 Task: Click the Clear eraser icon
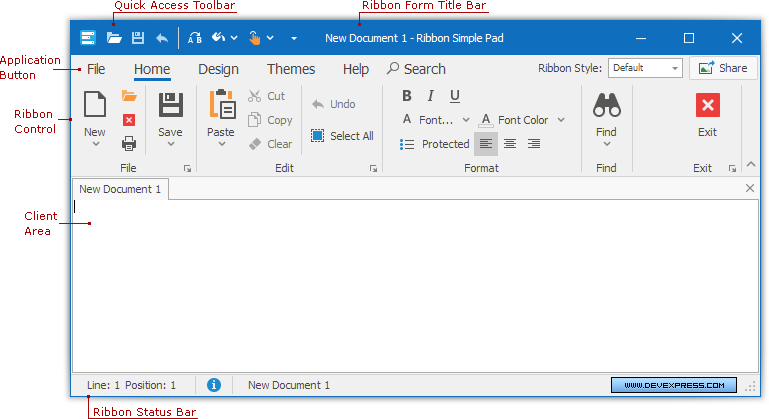(x=255, y=144)
